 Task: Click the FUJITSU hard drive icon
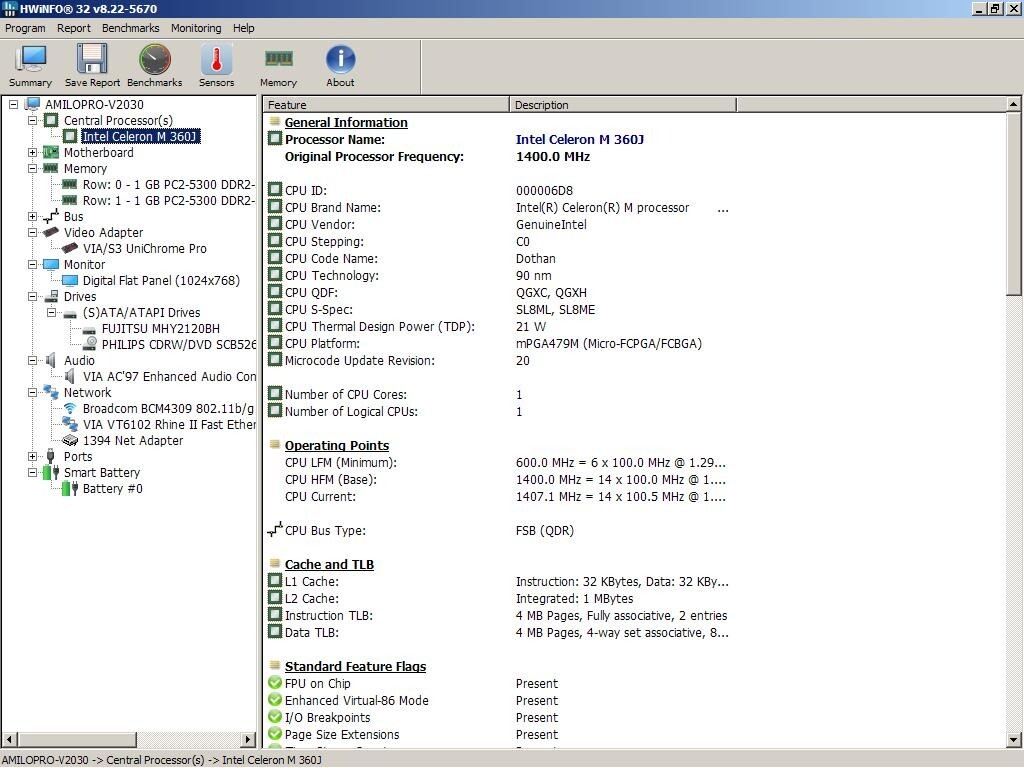pyautogui.click(x=89, y=329)
